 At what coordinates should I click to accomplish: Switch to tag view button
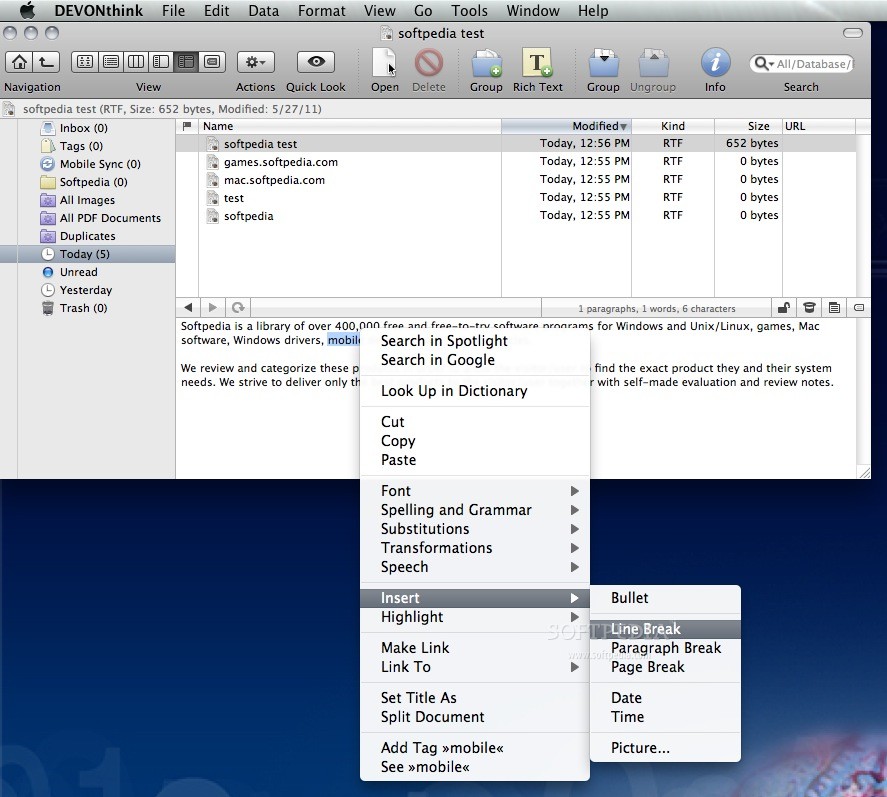pyautogui.click(x=212, y=62)
